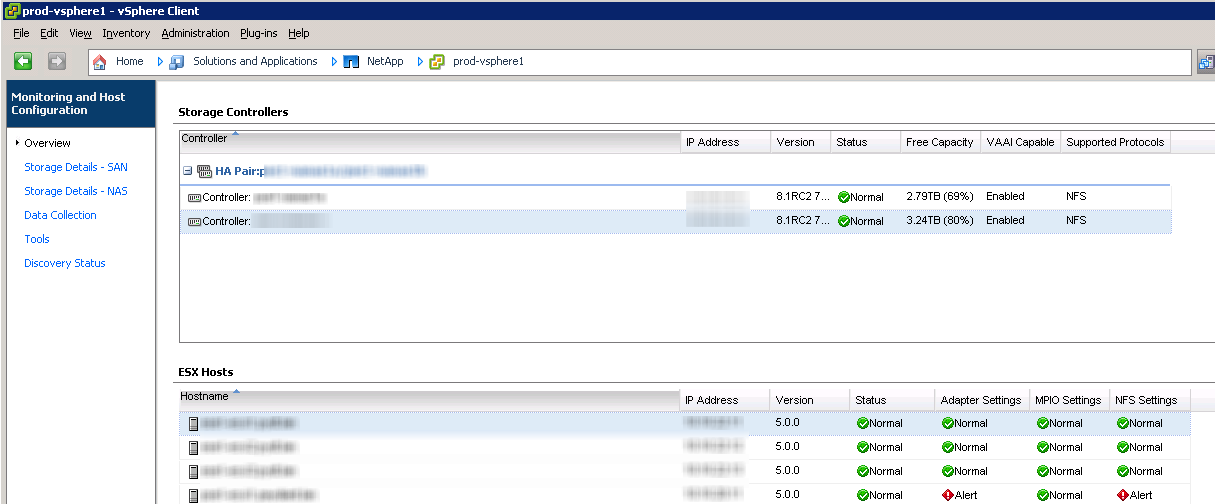Click Home breadcrumb label

click(130, 62)
